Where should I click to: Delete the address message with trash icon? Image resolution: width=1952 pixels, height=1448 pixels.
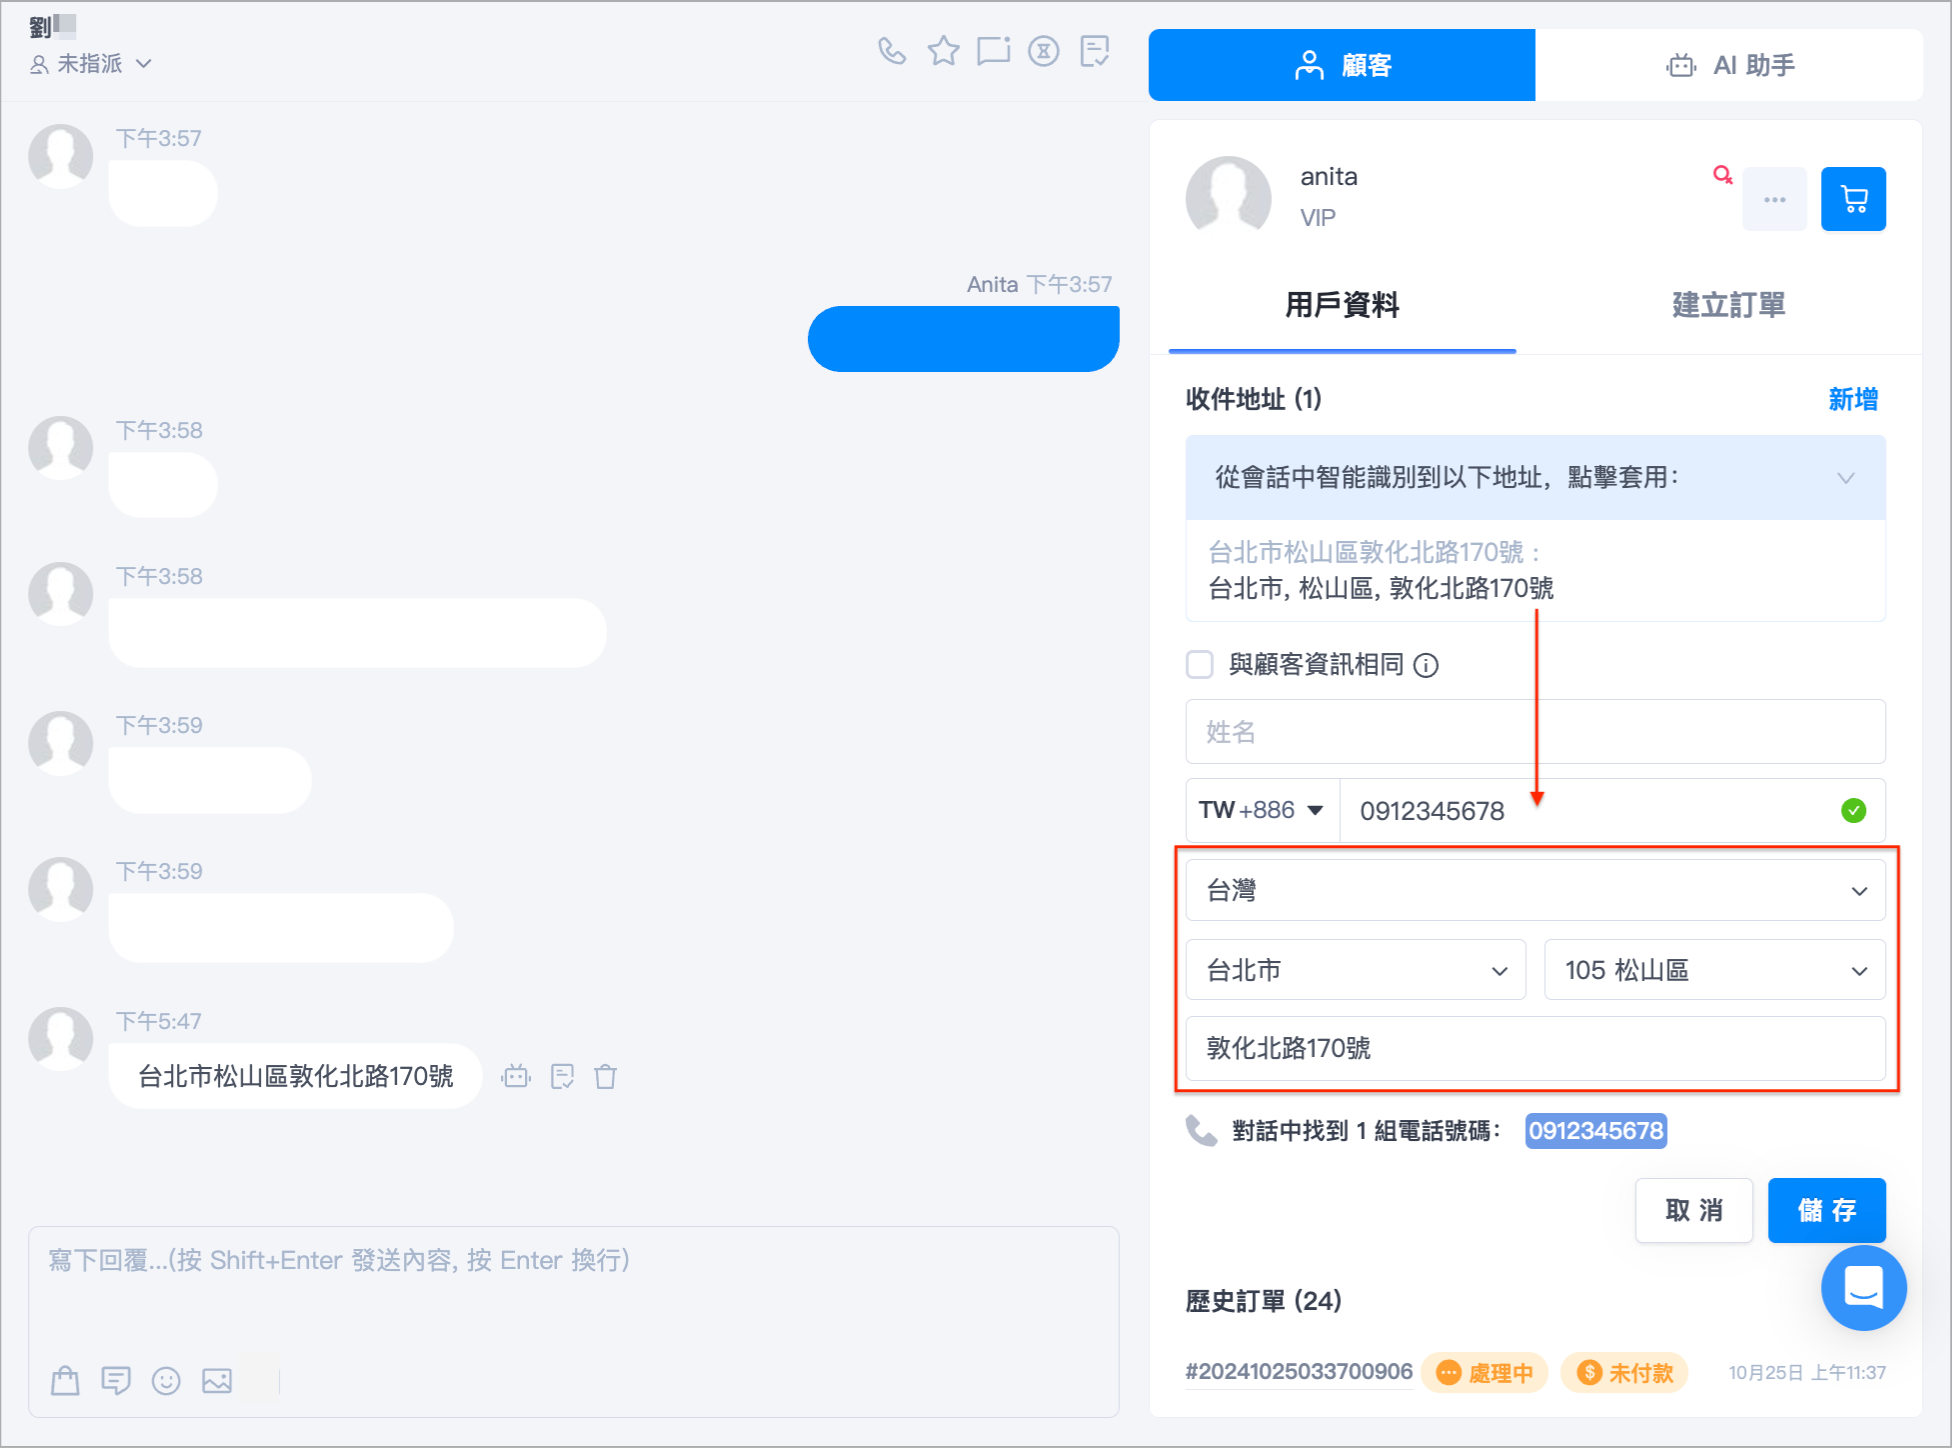coord(605,1076)
